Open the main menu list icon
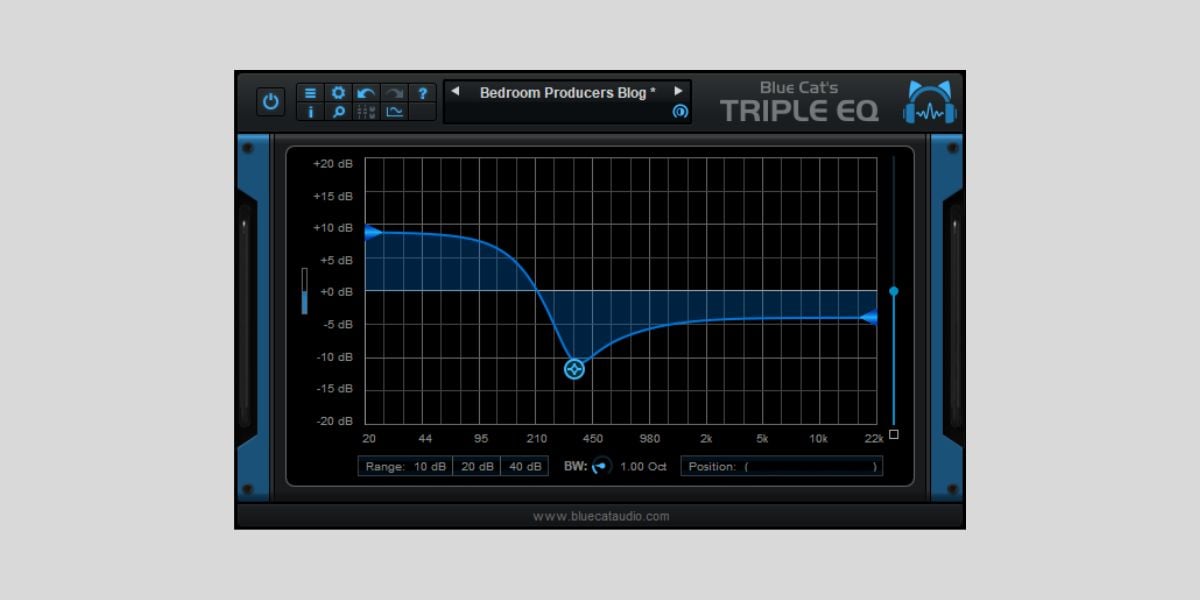 click(310, 93)
